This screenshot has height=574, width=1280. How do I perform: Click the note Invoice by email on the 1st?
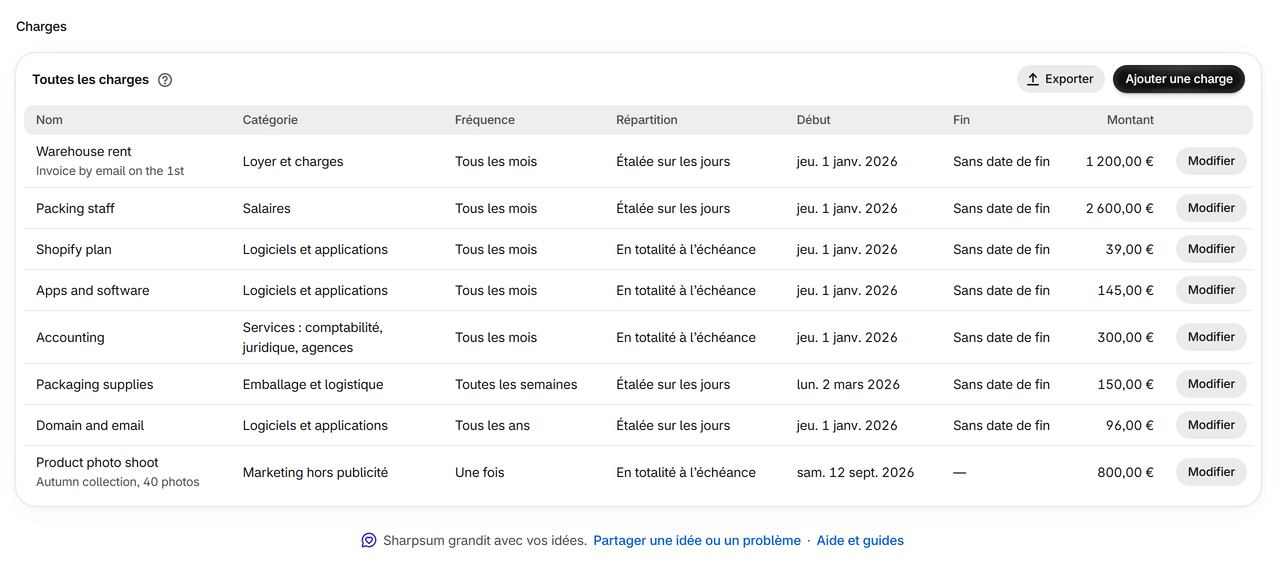click(x=110, y=171)
